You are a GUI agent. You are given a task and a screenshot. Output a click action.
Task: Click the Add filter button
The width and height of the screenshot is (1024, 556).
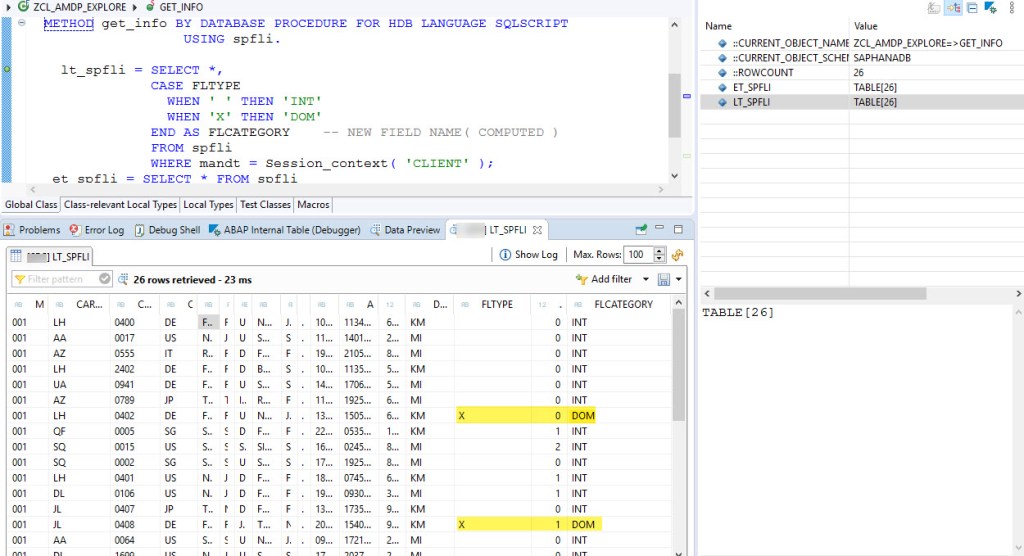pyautogui.click(x=604, y=279)
